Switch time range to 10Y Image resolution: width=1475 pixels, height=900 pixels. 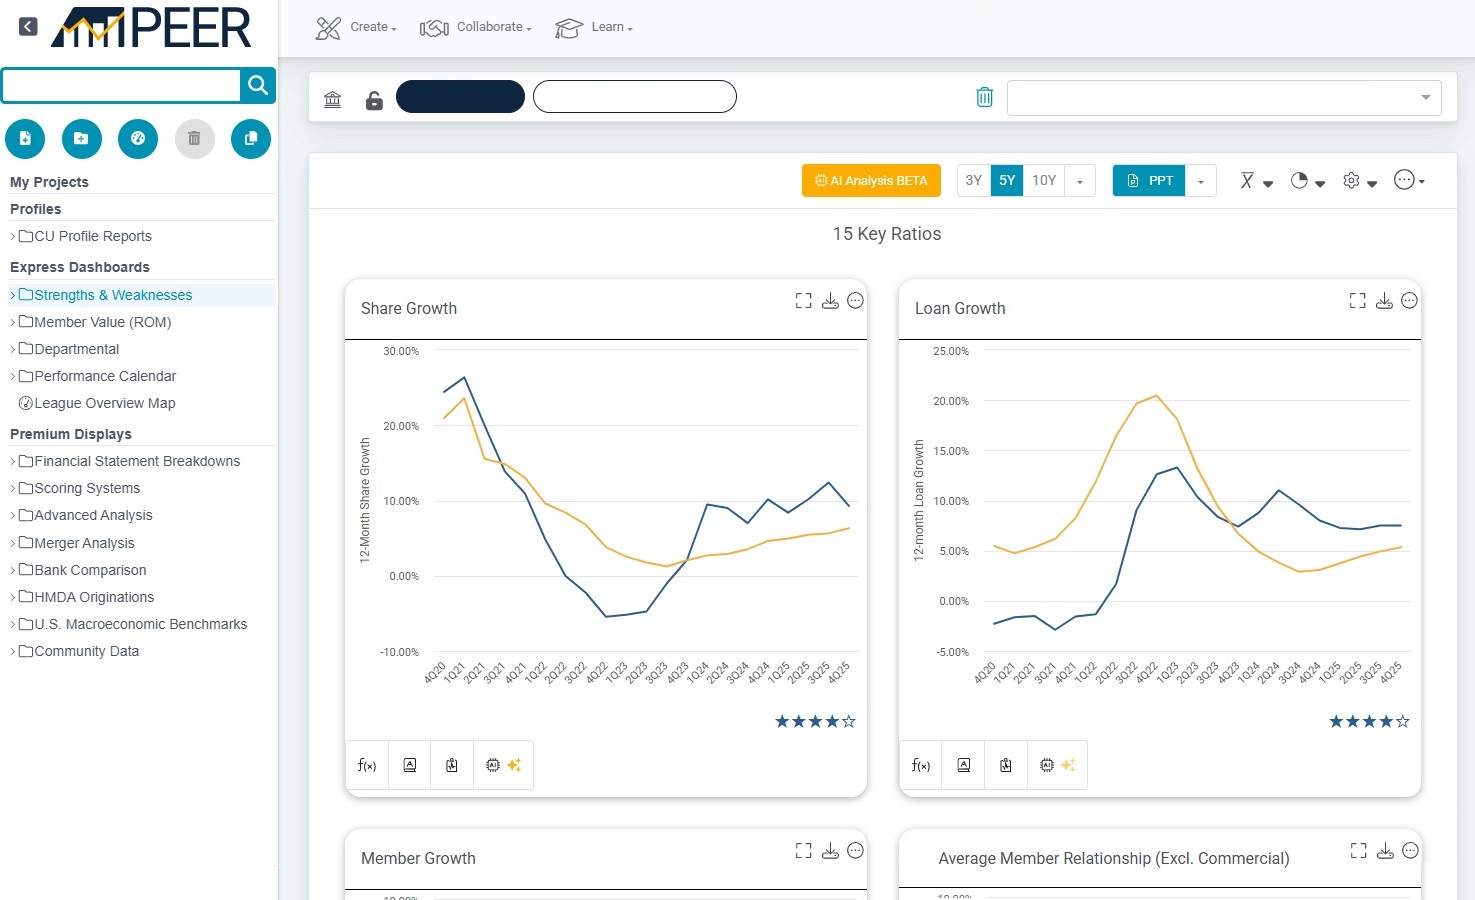click(x=1043, y=181)
